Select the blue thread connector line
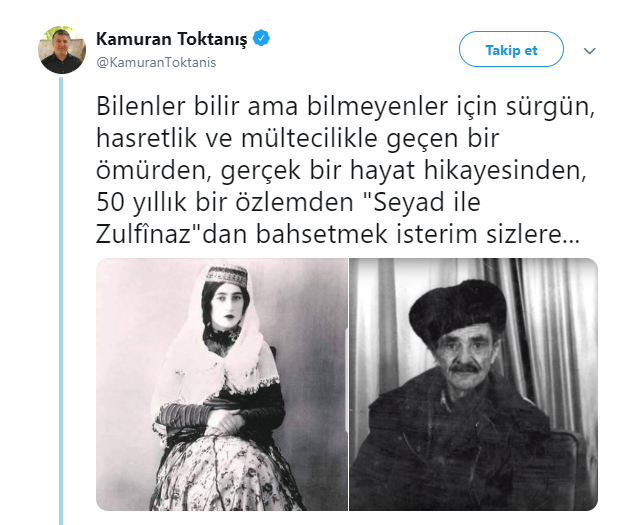Image resolution: width=627 pixels, height=525 pixels. point(61,300)
